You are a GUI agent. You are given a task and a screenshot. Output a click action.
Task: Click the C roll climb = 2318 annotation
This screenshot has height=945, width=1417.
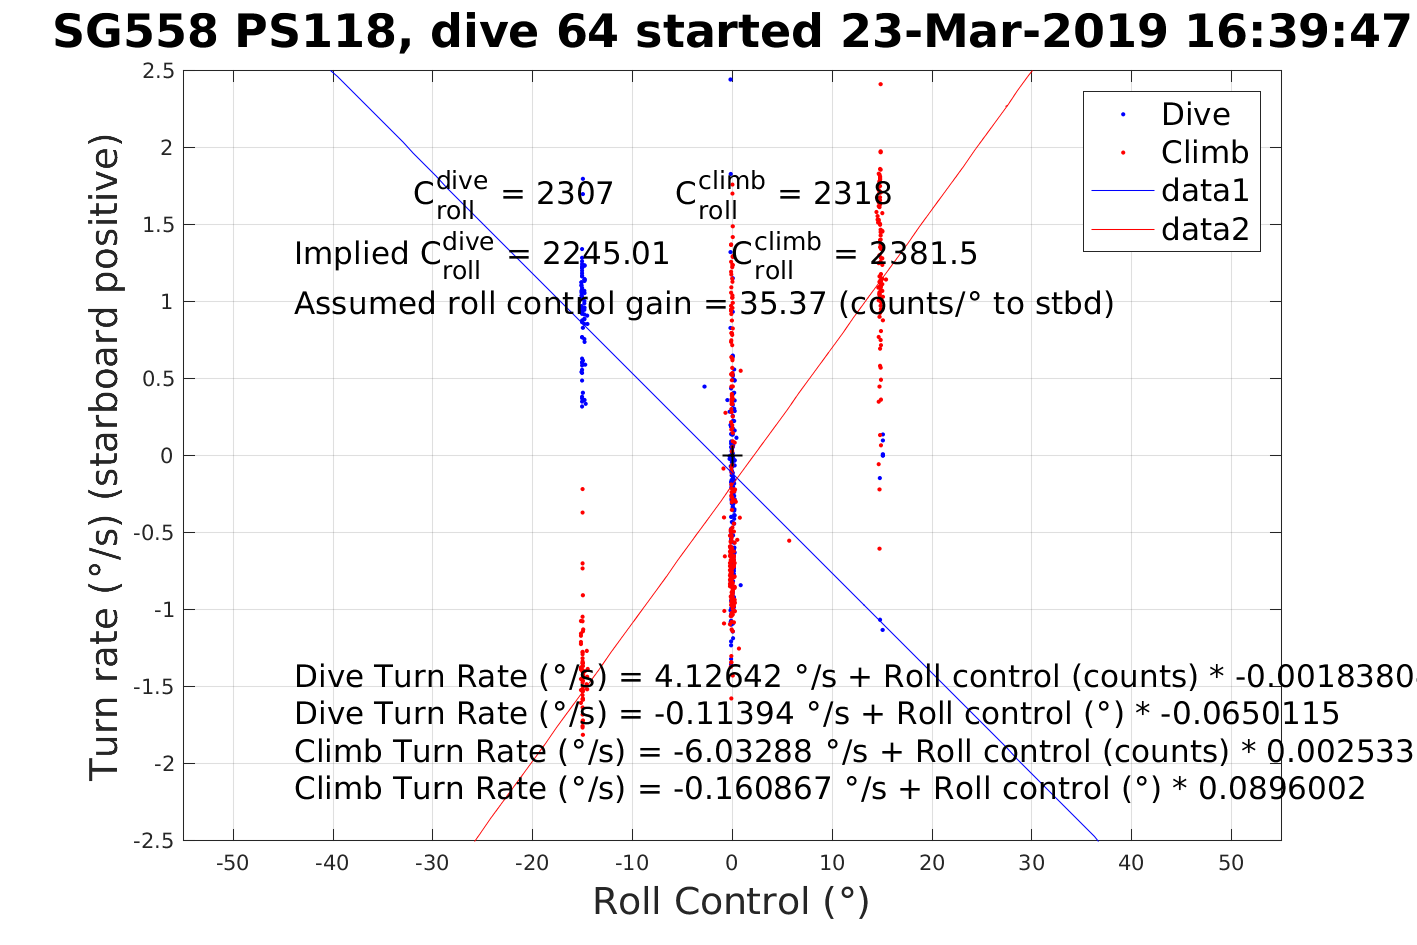click(783, 194)
